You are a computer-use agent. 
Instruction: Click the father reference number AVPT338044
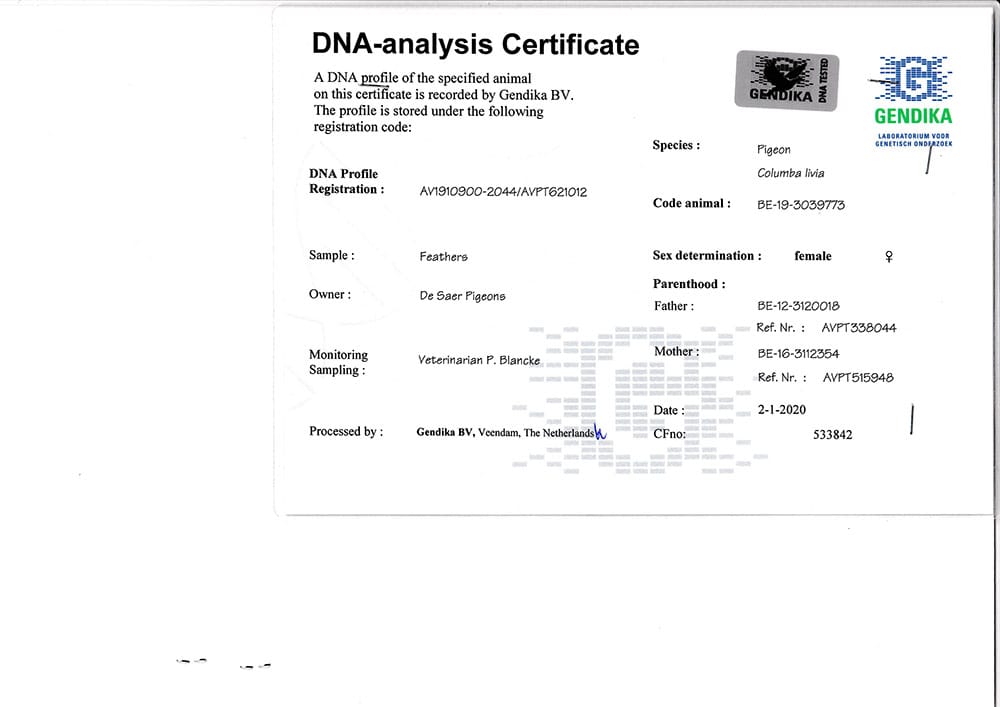click(858, 328)
